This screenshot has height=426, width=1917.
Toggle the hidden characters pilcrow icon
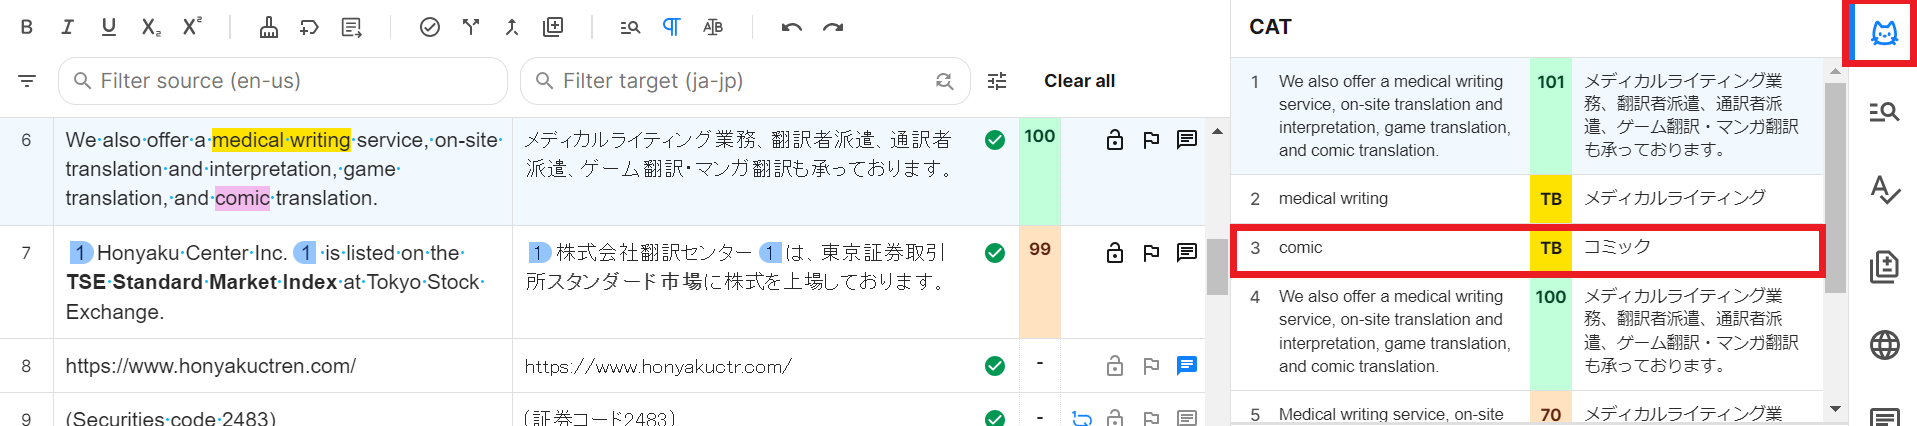[x=672, y=27]
